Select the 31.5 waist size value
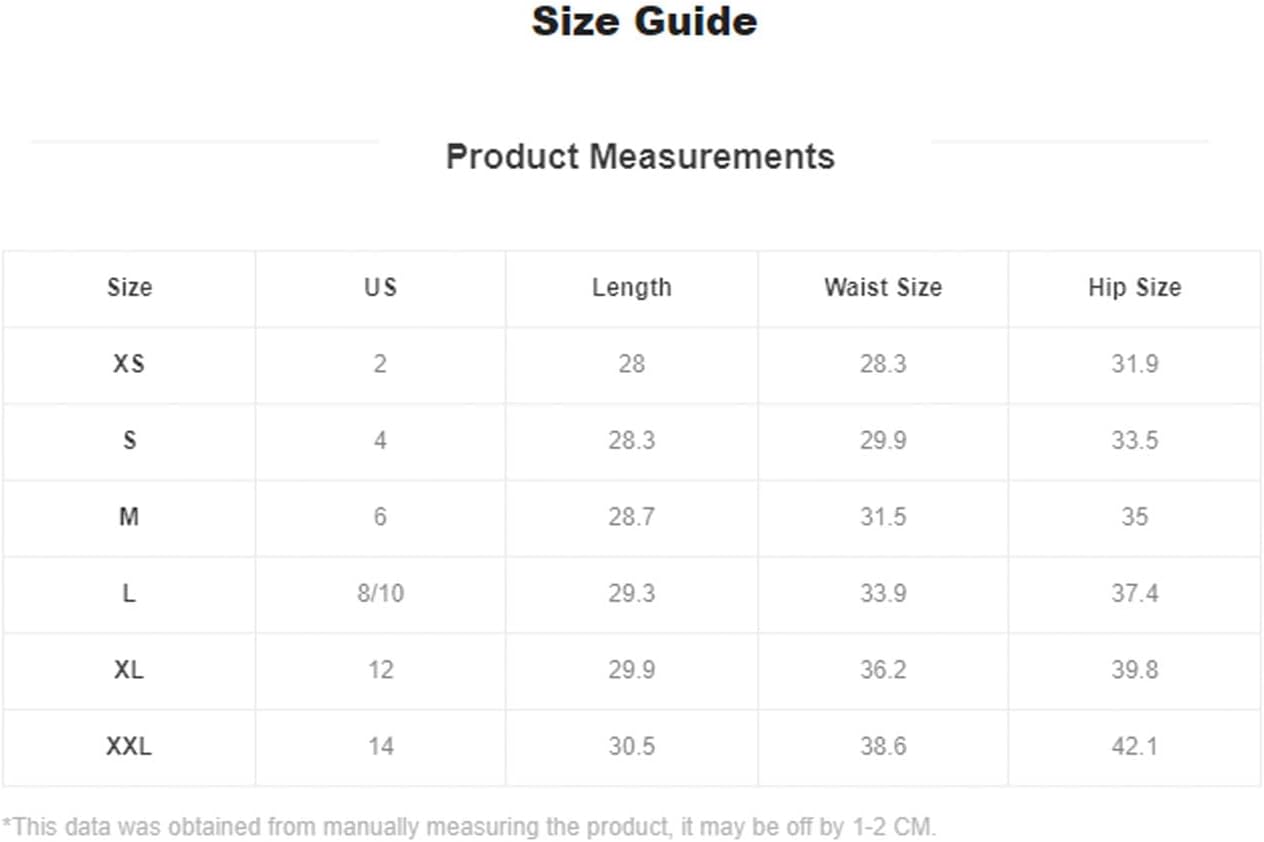The height and width of the screenshot is (842, 1264). 883,517
